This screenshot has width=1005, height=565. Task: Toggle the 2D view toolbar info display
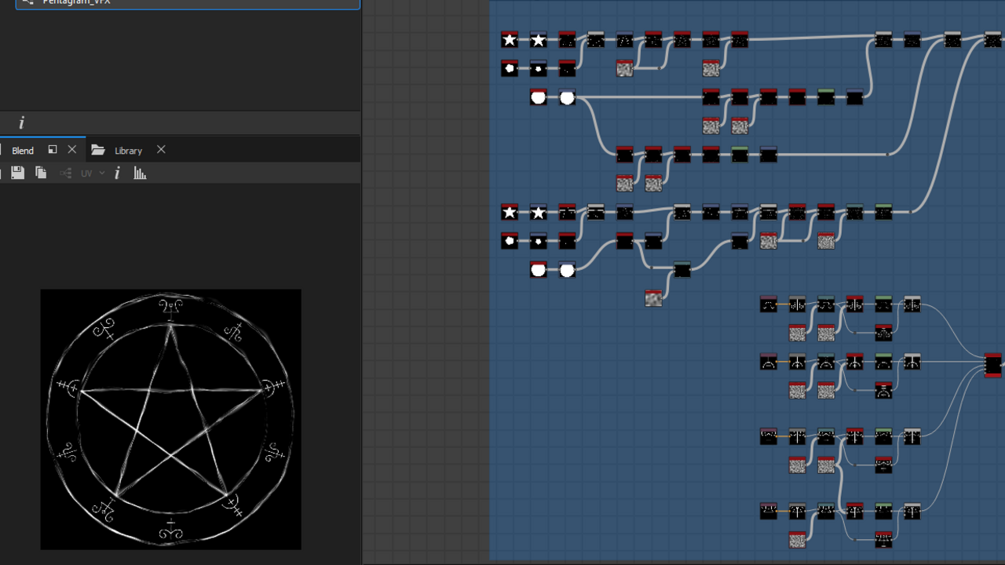(117, 173)
